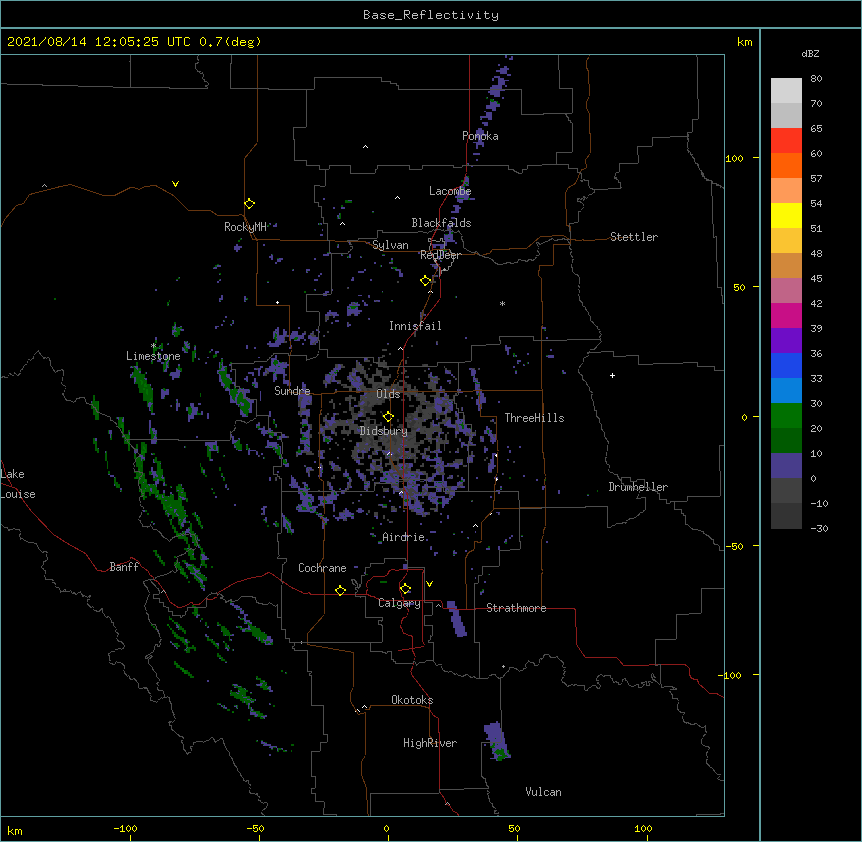Click the Calgary city label
This screenshot has width=862, height=842.
click(399, 603)
